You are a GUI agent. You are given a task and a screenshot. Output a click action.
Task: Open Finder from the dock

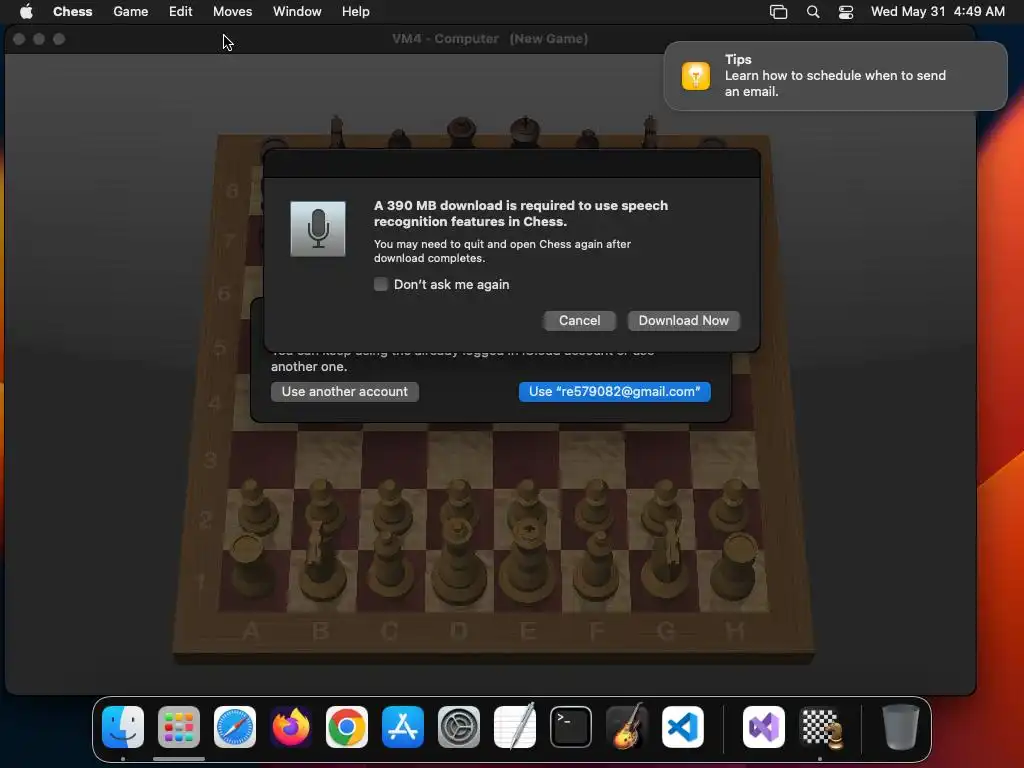123,727
